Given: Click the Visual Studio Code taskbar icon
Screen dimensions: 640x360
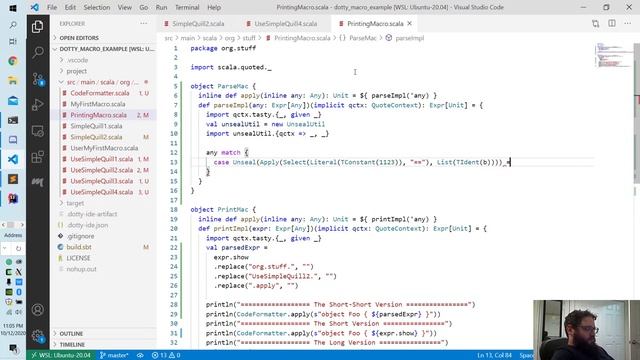Looking at the screenshot, I should click(x=13, y=159).
